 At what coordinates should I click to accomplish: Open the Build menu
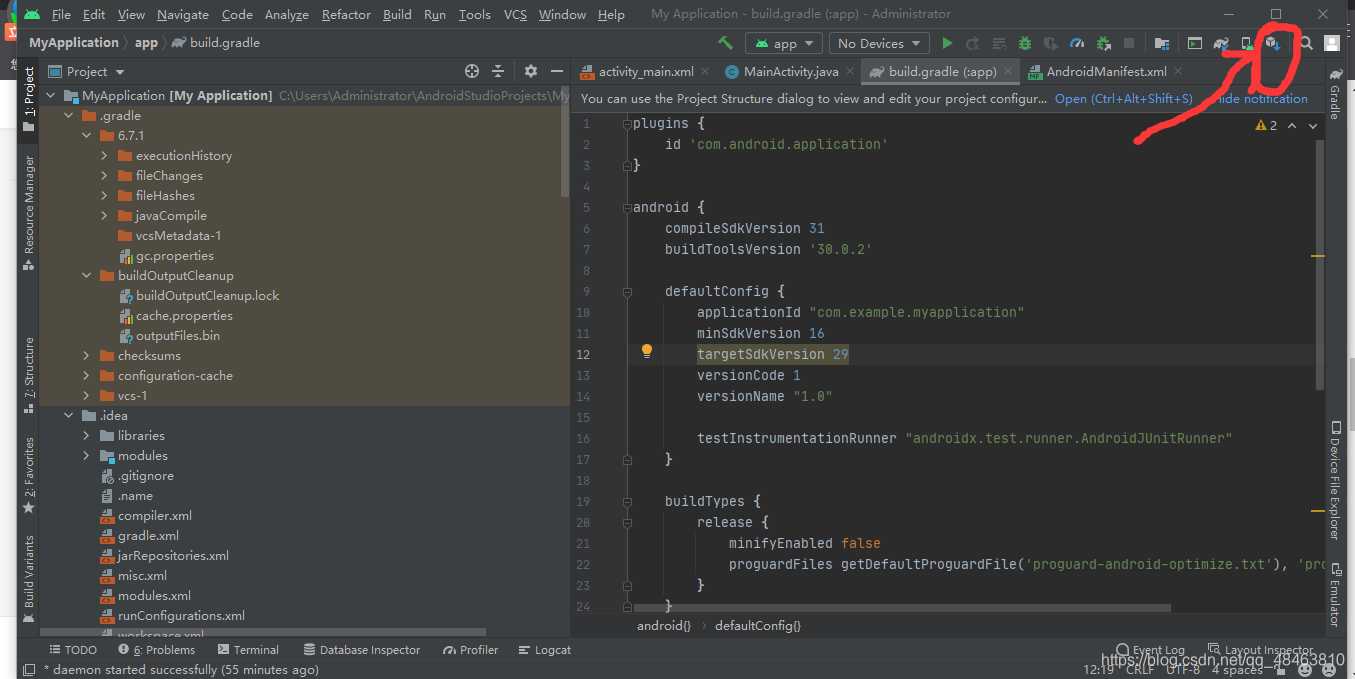click(x=397, y=14)
